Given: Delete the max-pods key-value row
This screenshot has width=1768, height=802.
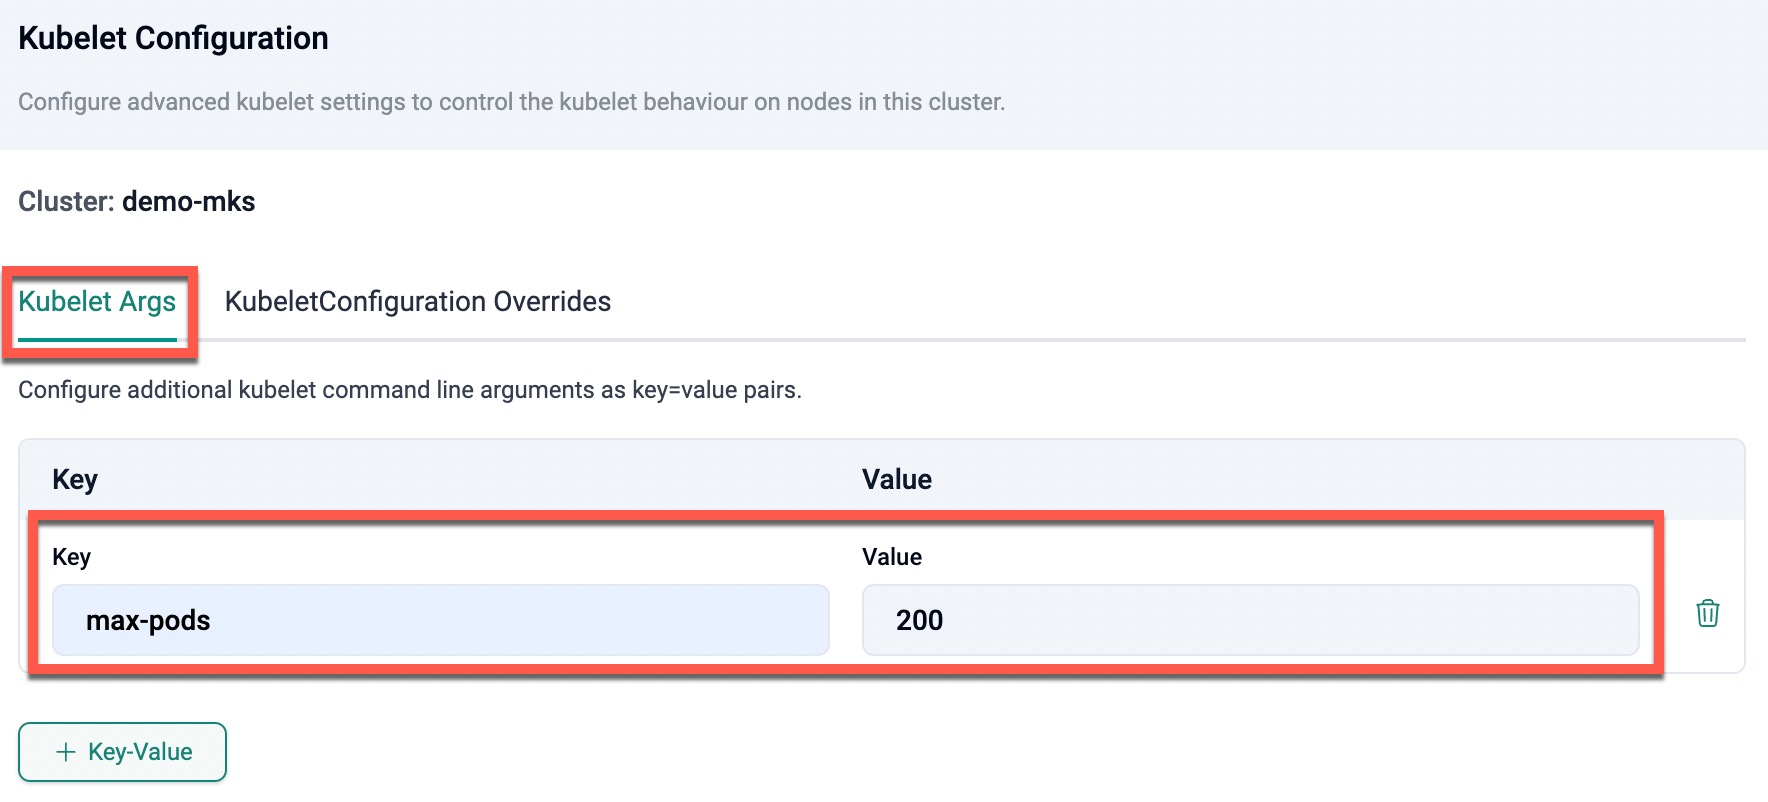Looking at the screenshot, I should [1707, 613].
